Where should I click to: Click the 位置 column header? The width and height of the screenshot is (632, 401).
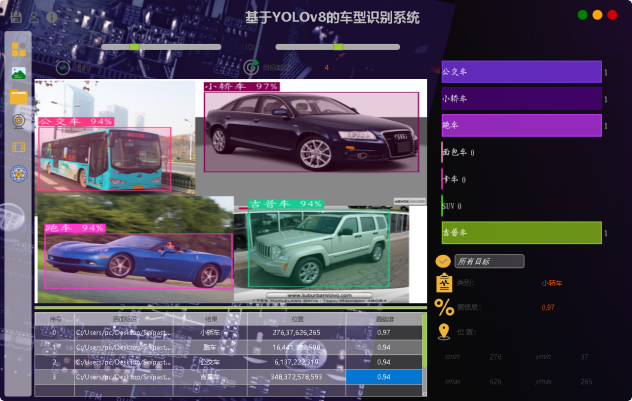pyautogui.click(x=297, y=318)
